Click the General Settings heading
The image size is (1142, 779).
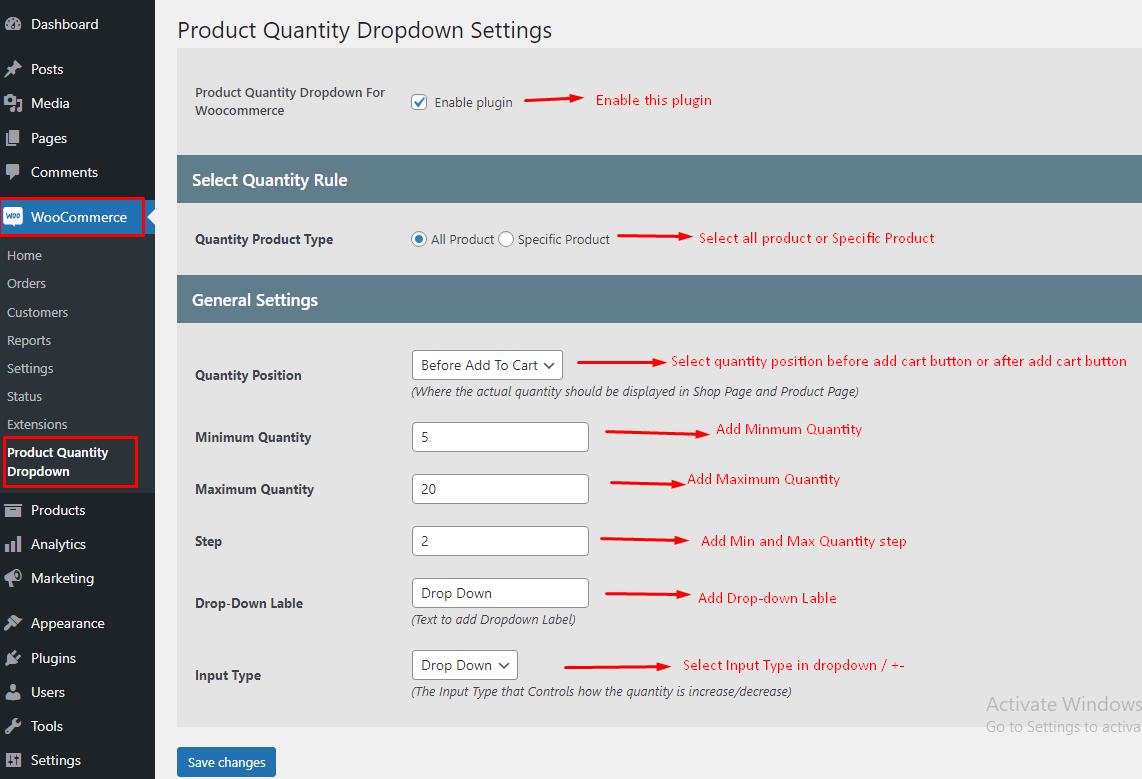click(255, 300)
